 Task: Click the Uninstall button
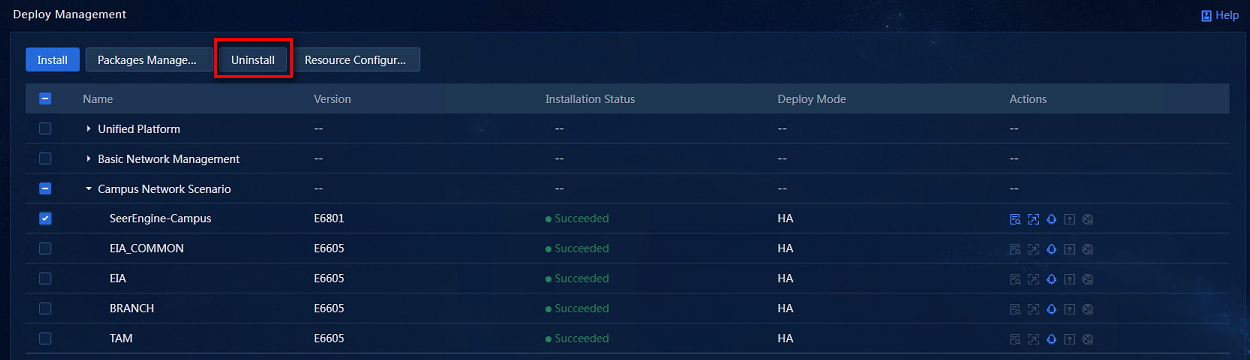coord(253,60)
